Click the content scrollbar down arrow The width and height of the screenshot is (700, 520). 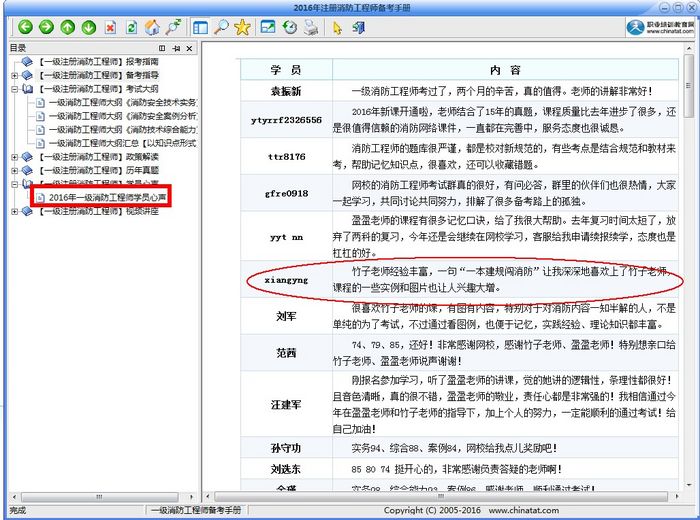click(x=689, y=485)
